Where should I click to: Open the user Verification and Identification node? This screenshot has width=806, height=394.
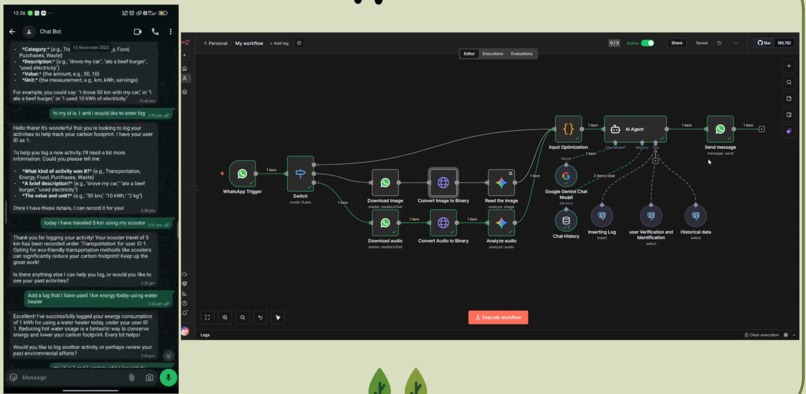click(651, 216)
